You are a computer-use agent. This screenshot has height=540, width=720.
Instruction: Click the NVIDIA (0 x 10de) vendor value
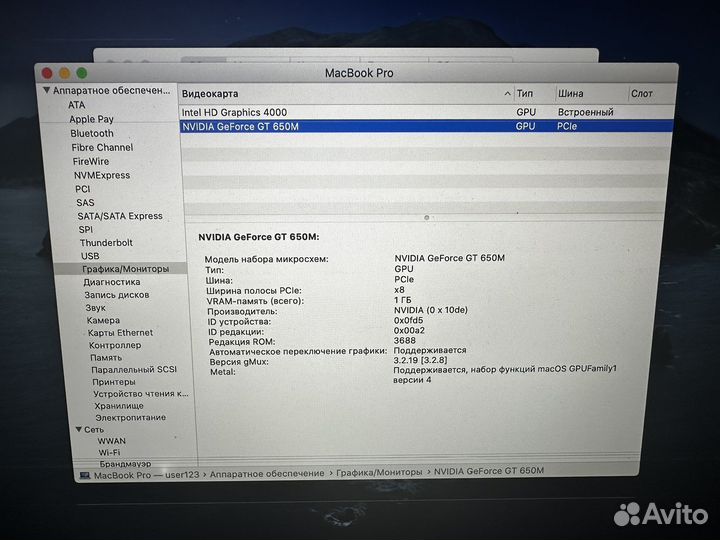(x=431, y=310)
